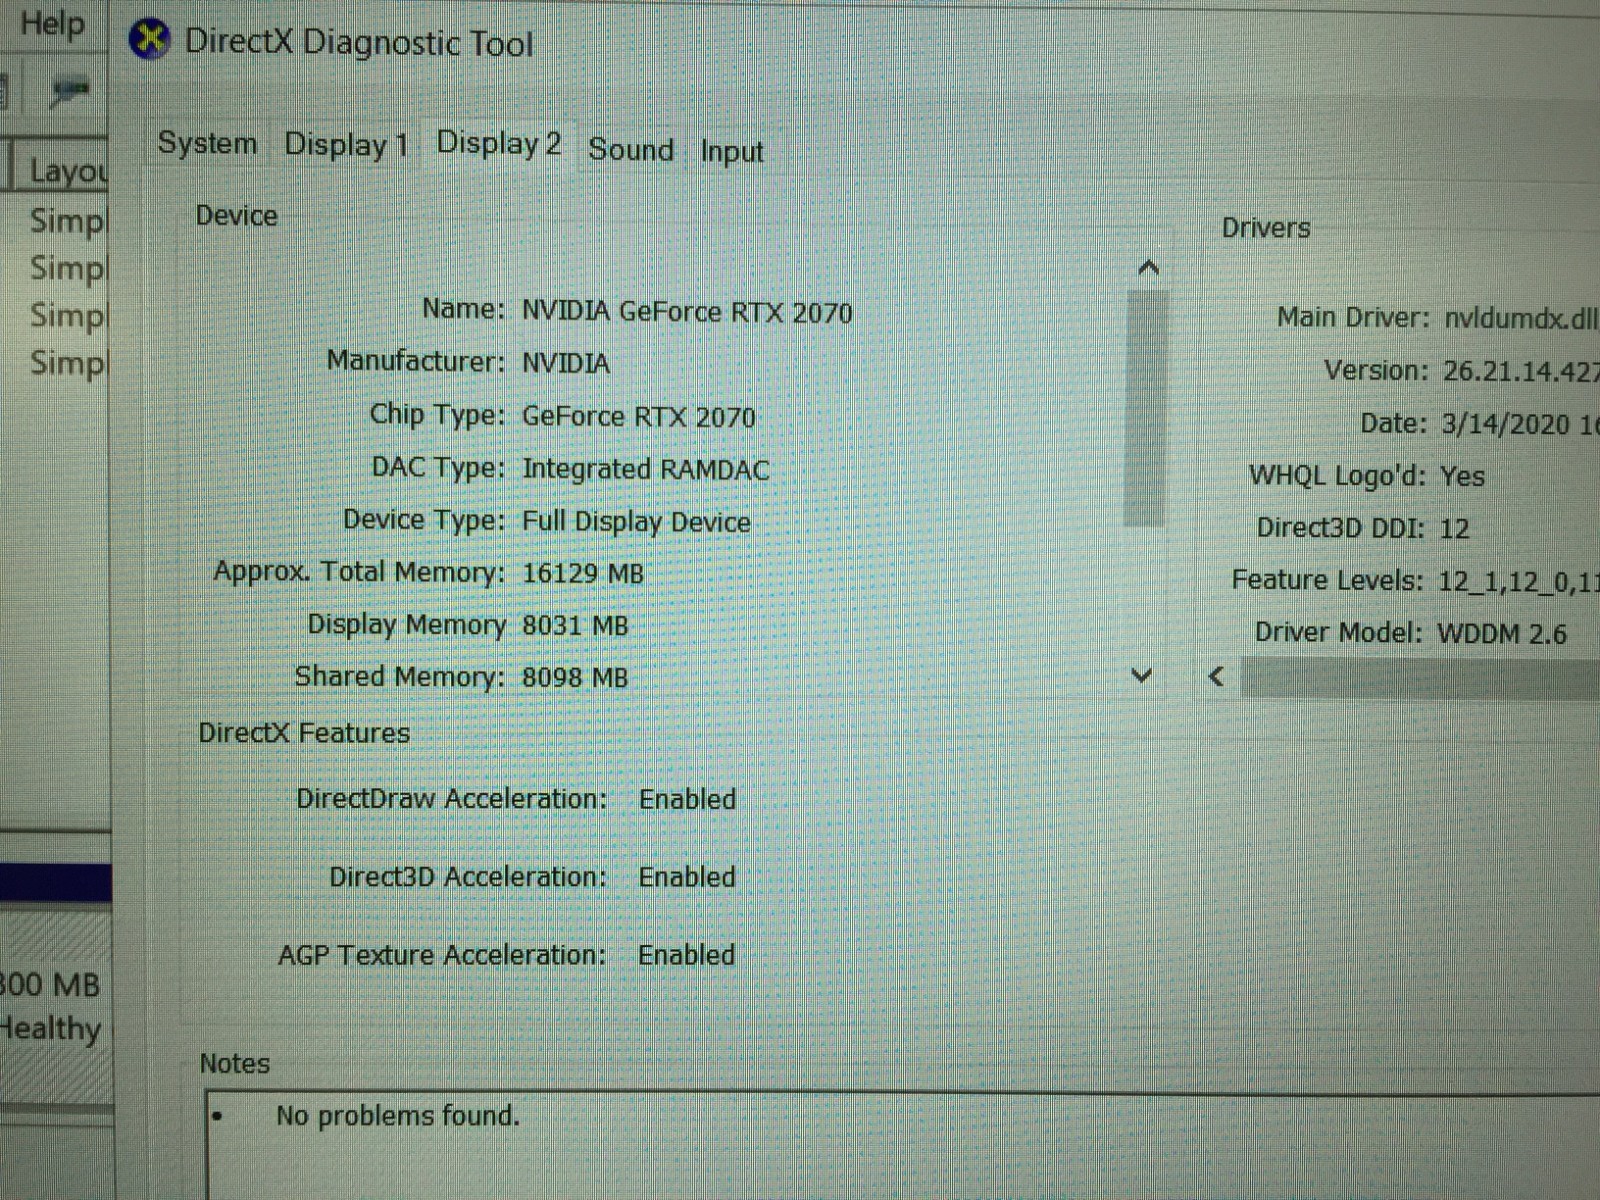Open the Input tab

coord(731,152)
